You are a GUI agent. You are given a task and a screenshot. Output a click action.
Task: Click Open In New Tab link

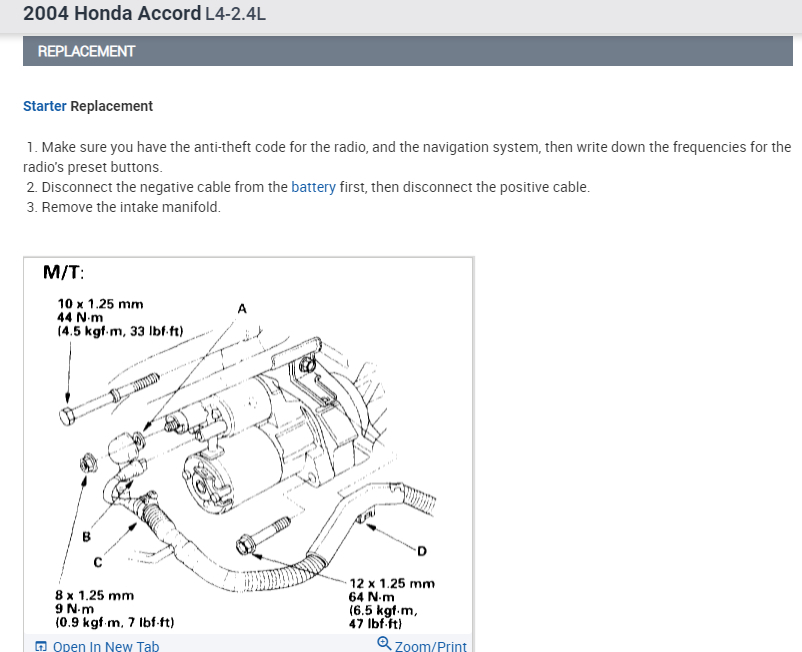(x=106, y=646)
